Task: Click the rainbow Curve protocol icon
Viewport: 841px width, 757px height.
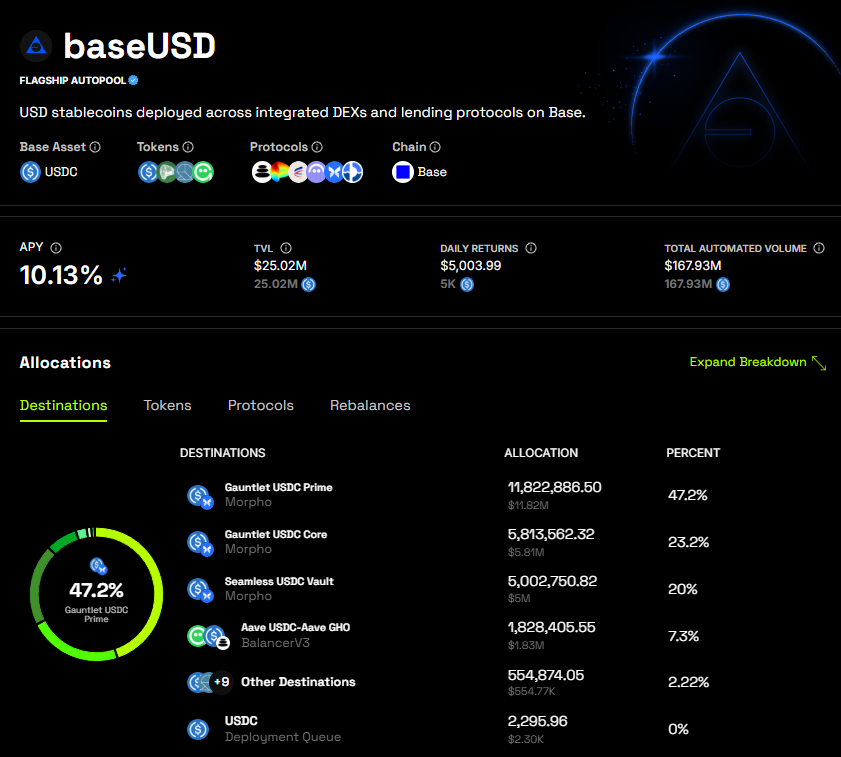Action: click(279, 172)
